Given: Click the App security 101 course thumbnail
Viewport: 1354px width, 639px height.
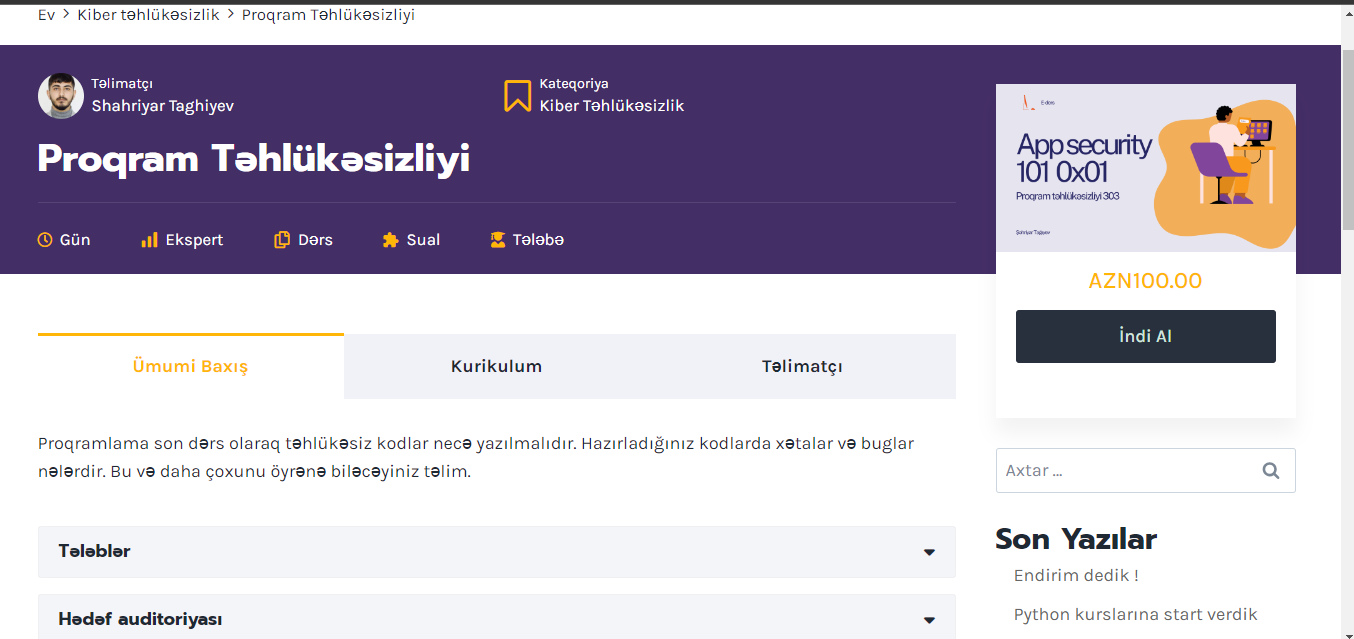Looking at the screenshot, I should (1145, 168).
